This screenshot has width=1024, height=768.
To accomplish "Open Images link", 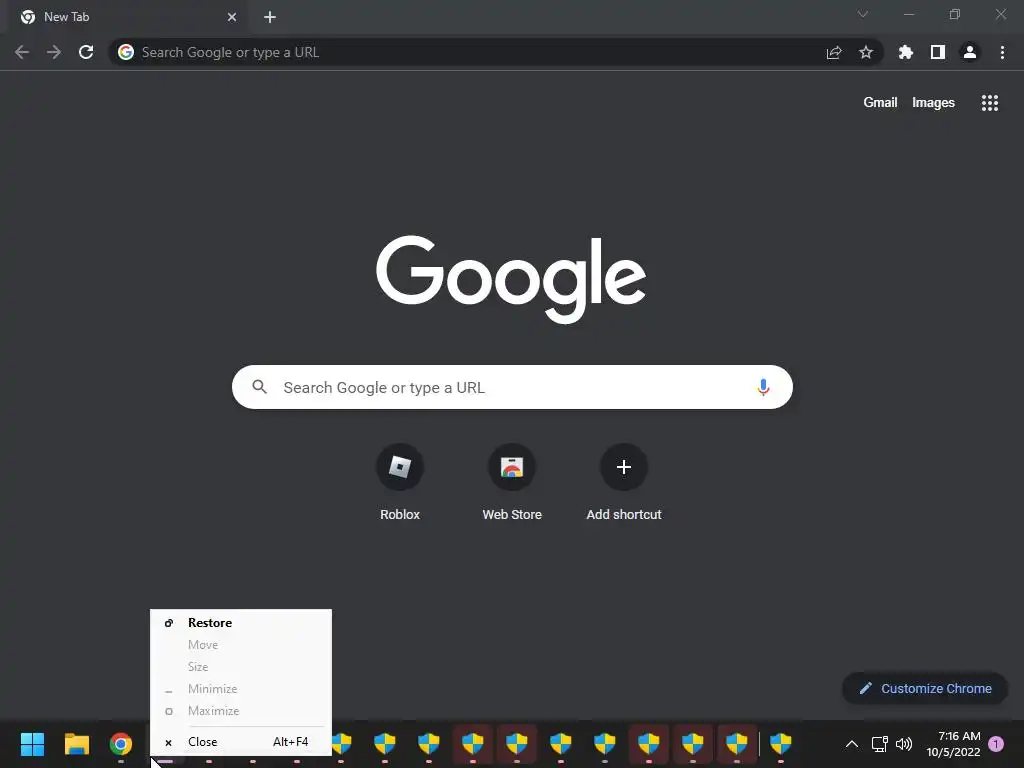I will [933, 103].
